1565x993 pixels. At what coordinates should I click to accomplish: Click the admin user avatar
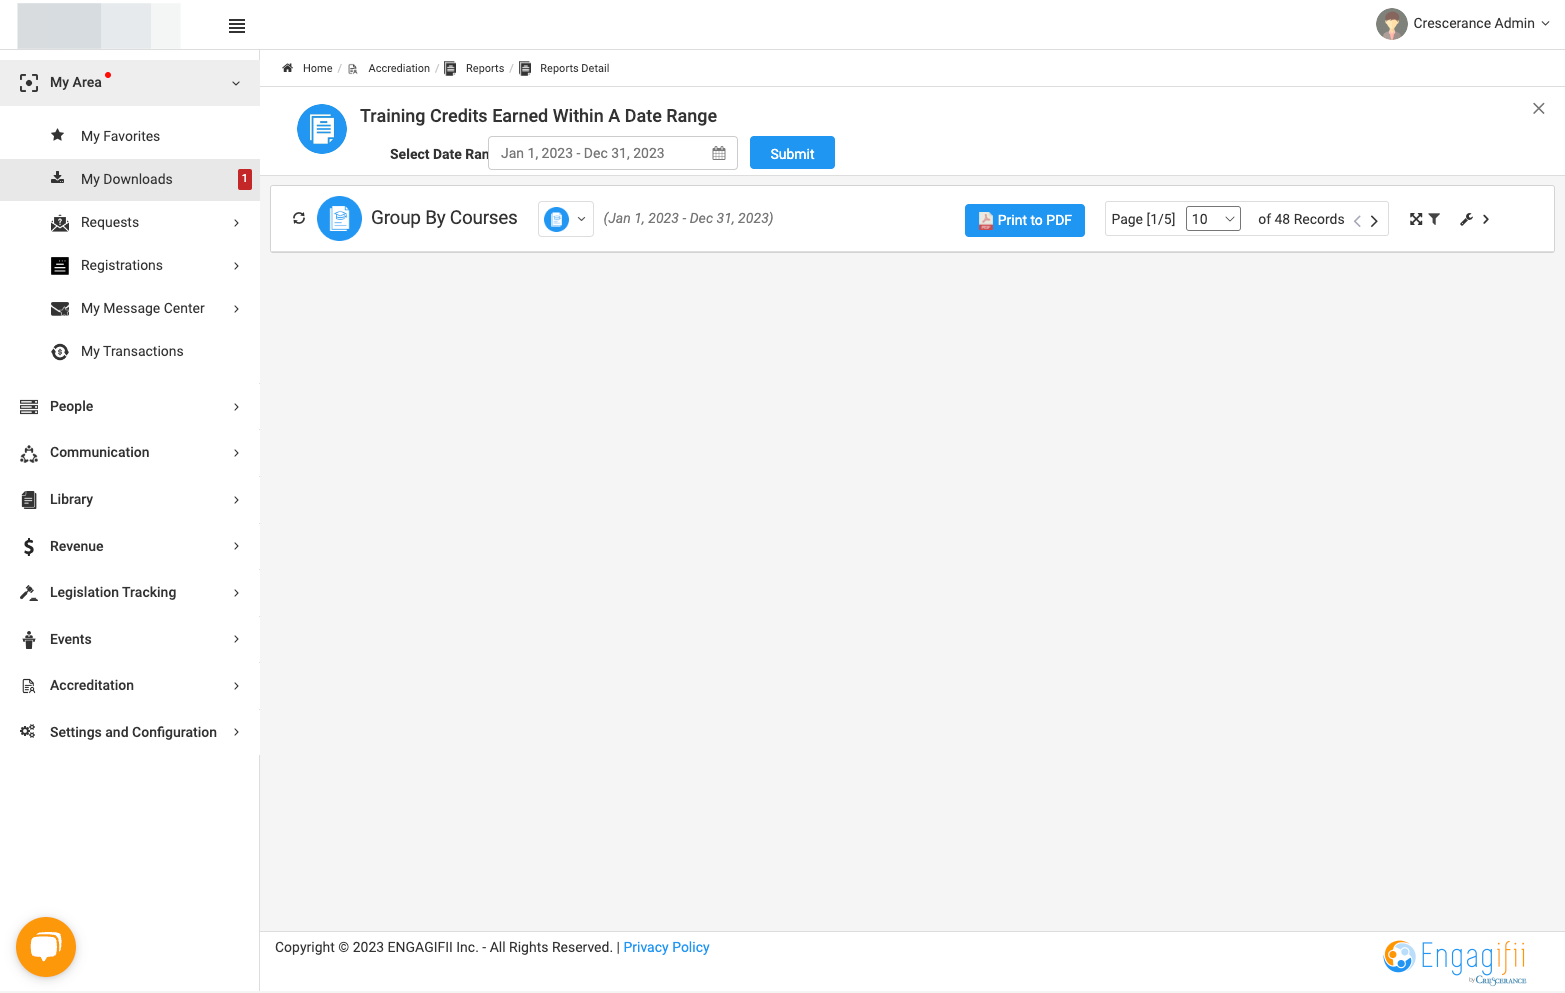point(1391,24)
